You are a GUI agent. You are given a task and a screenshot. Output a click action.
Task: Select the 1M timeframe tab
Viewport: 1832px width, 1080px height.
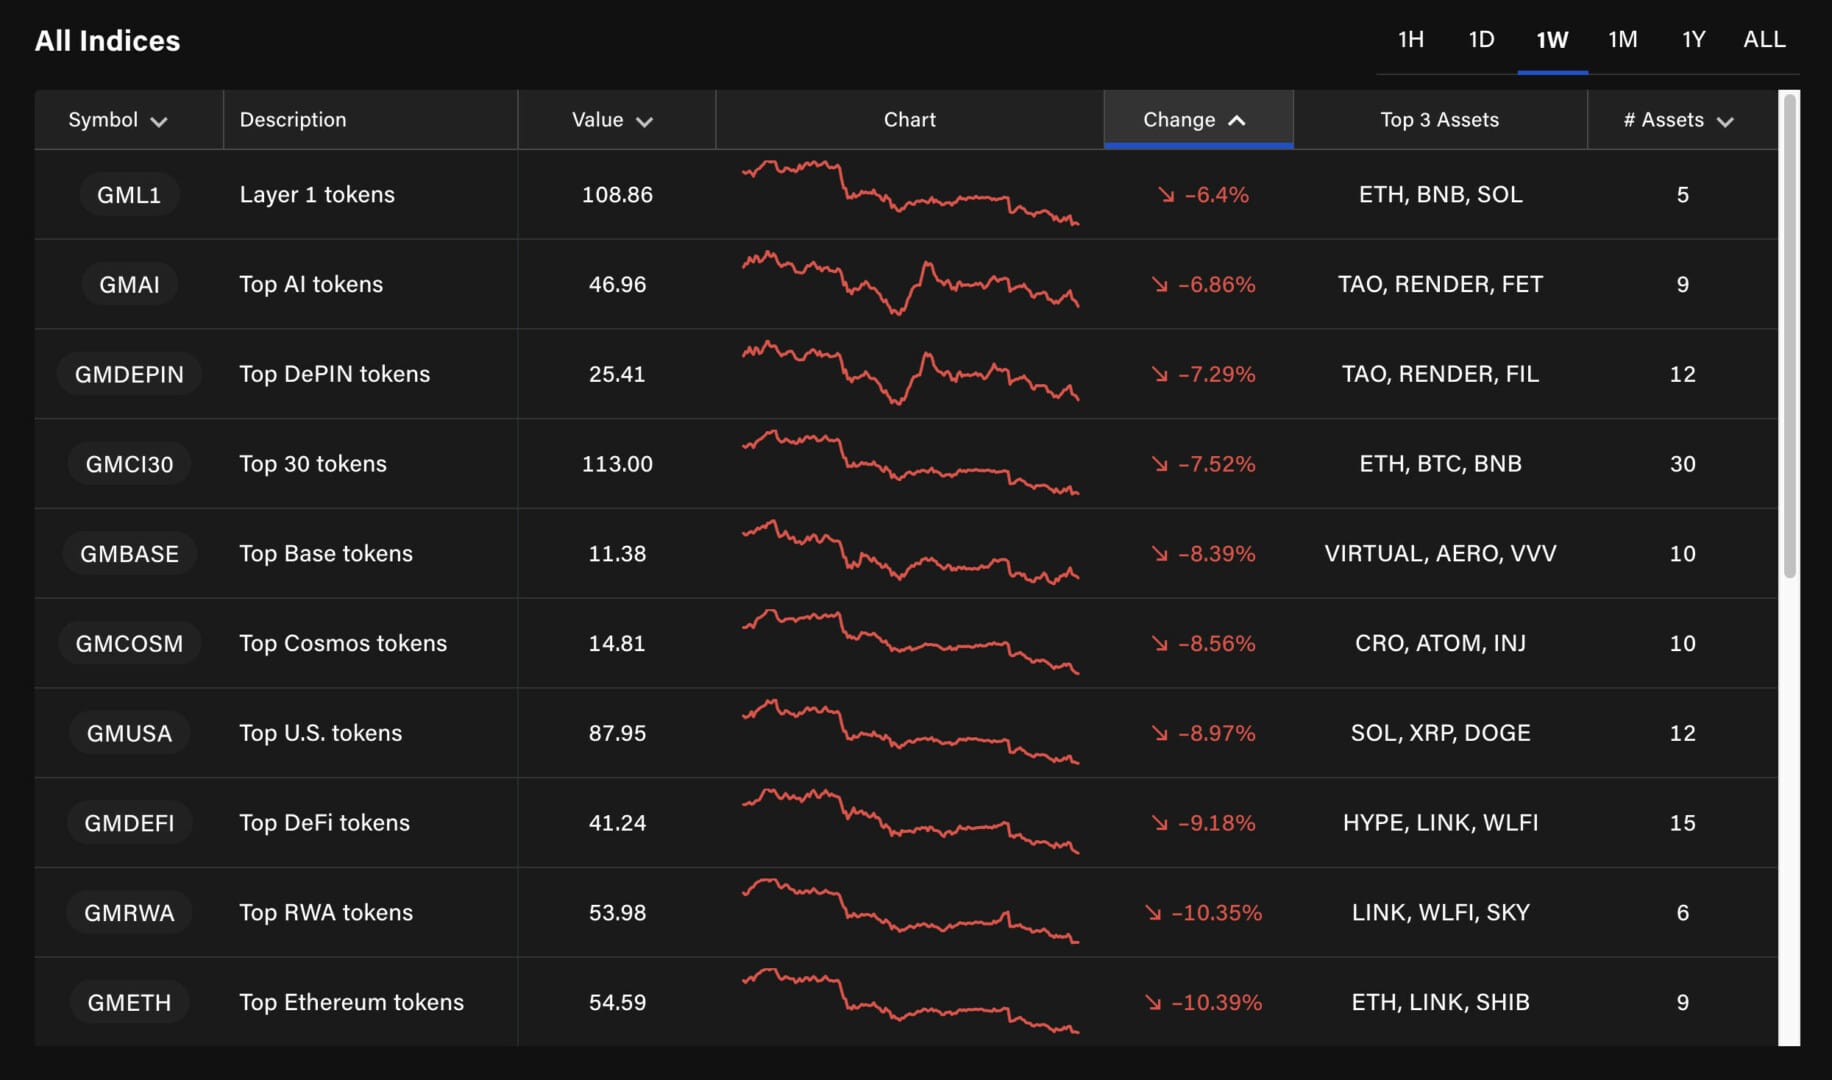pos(1622,40)
